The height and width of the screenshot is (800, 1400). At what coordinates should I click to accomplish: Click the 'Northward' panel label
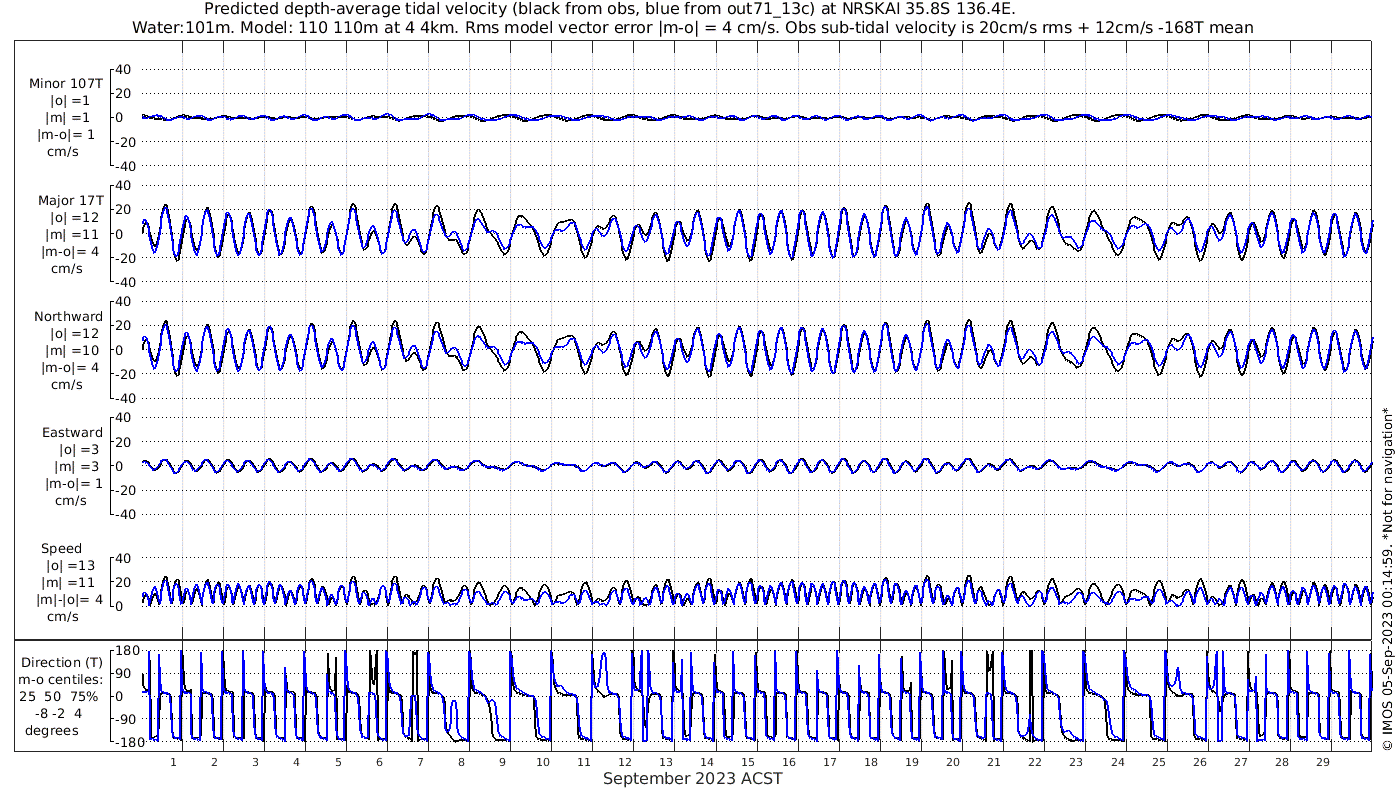click(68, 317)
